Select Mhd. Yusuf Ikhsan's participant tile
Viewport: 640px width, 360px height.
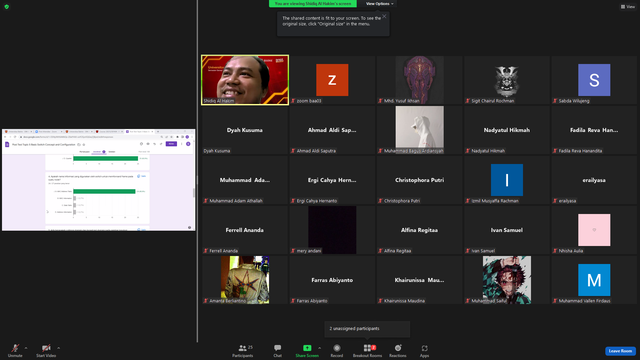tap(420, 80)
